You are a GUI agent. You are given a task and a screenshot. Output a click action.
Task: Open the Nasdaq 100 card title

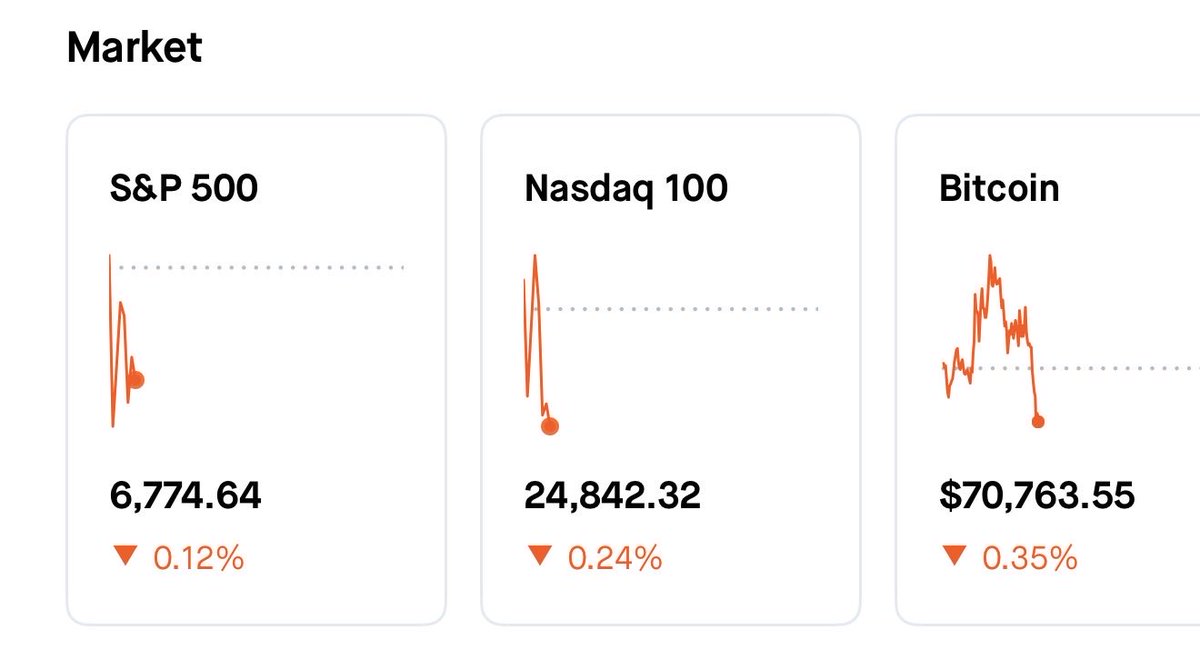pos(626,188)
